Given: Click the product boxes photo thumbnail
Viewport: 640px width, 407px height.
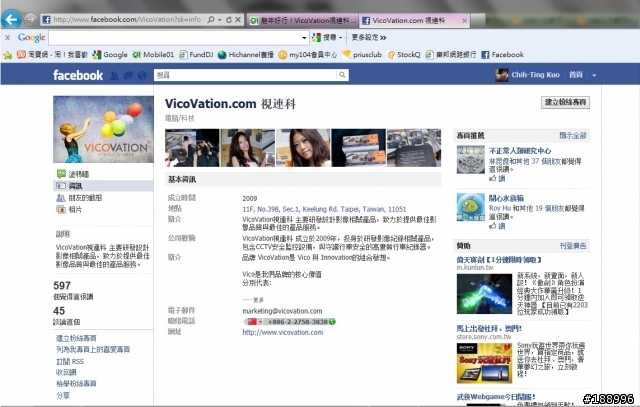Looking at the screenshot, I should [x=359, y=148].
